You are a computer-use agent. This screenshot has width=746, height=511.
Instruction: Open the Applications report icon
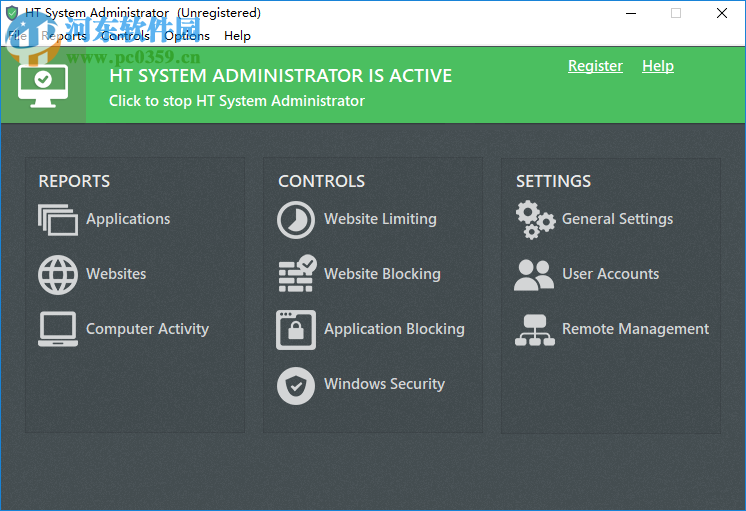click(58, 219)
